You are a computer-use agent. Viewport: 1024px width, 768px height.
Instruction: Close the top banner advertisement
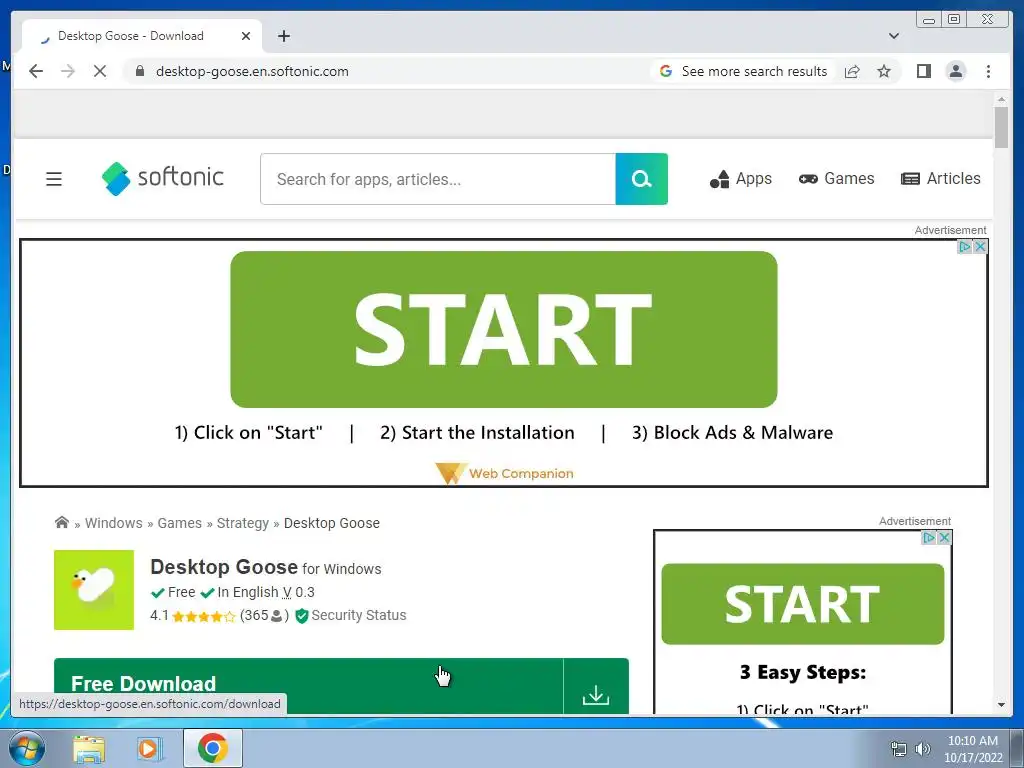pyautogui.click(x=980, y=247)
